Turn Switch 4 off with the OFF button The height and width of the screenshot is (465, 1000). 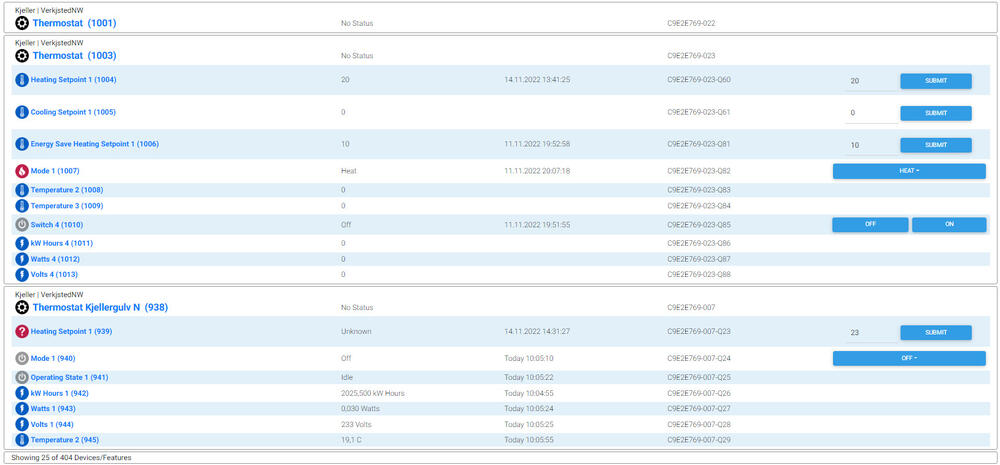tap(870, 225)
